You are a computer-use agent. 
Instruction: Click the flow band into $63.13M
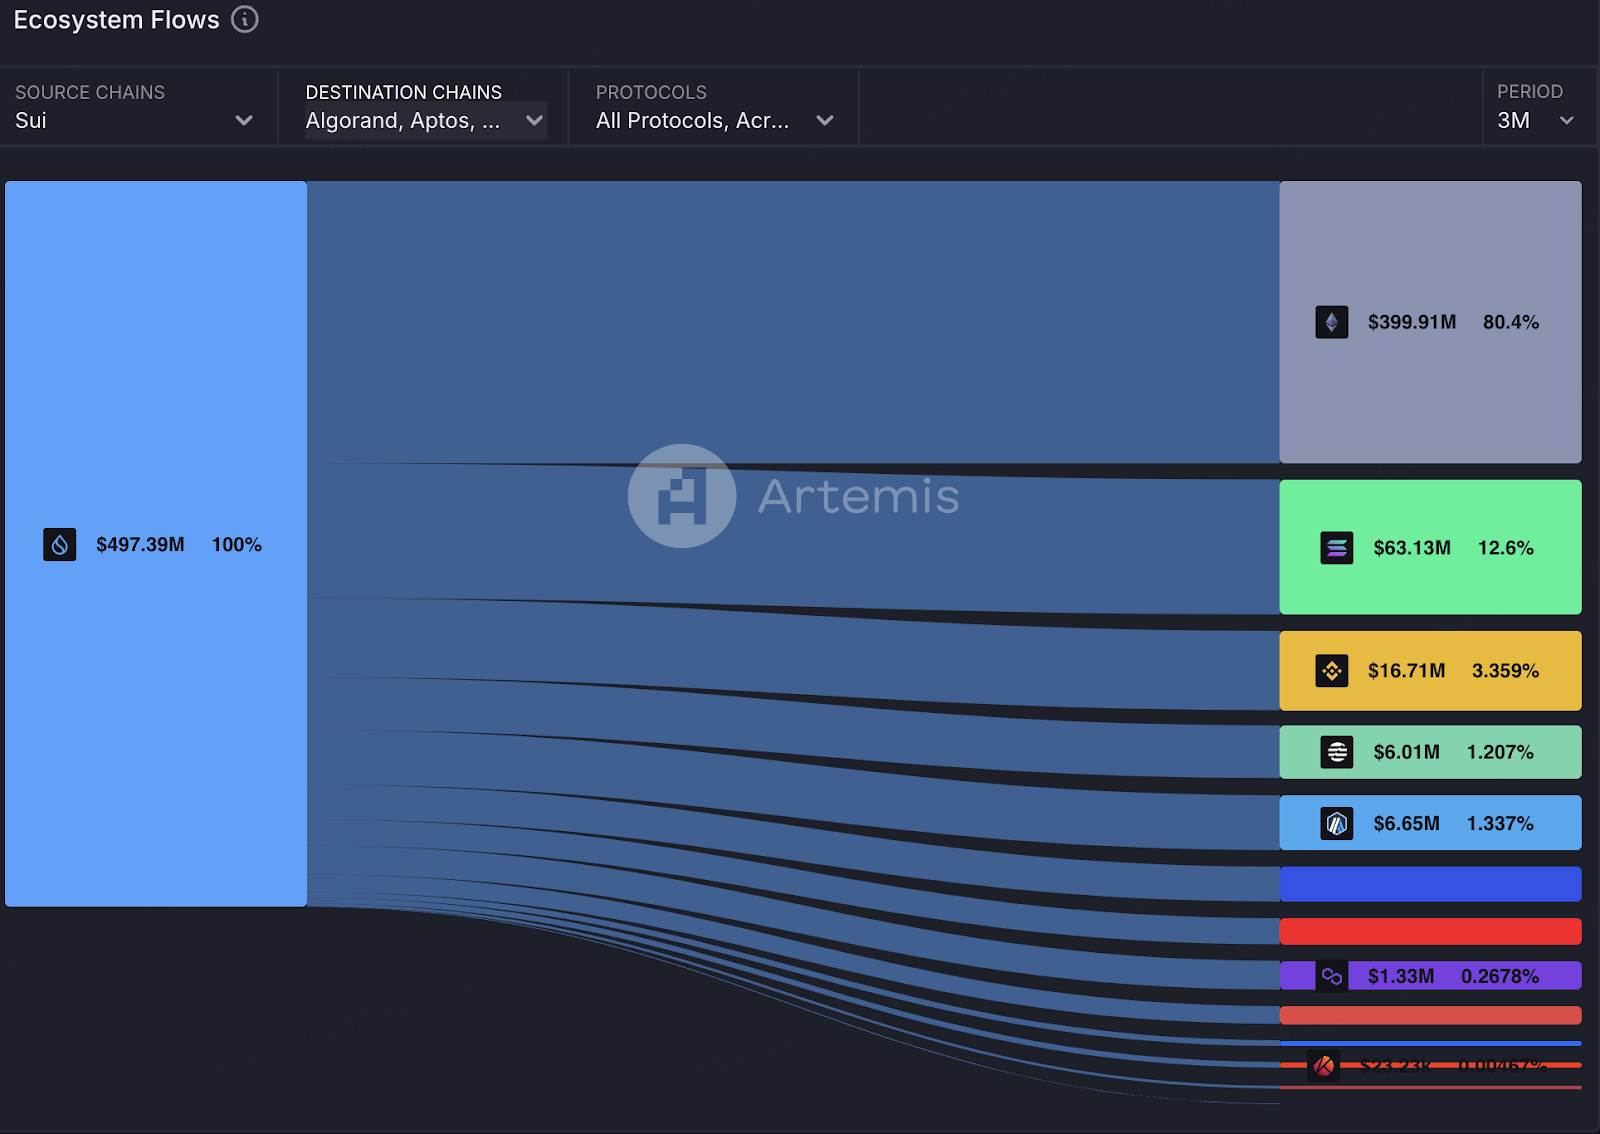click(x=793, y=540)
